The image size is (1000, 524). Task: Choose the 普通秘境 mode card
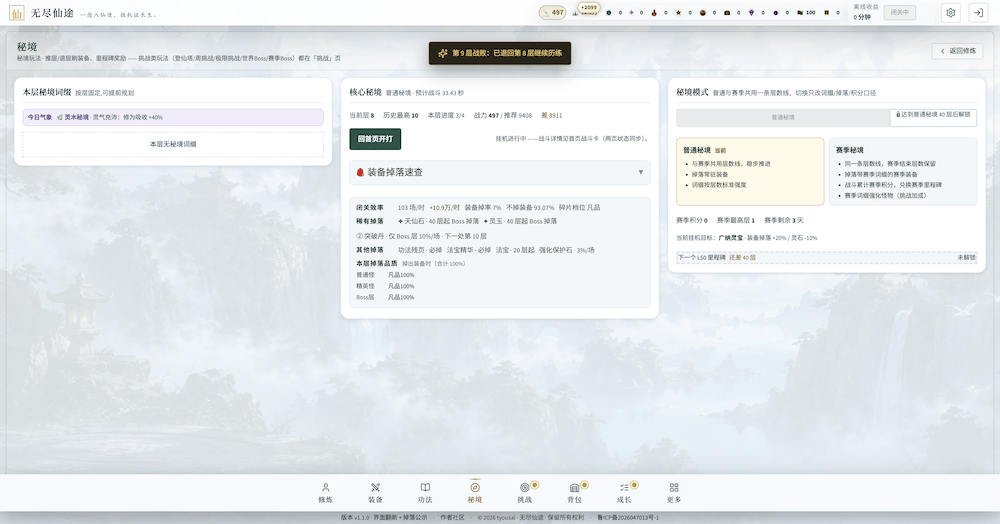coord(750,171)
